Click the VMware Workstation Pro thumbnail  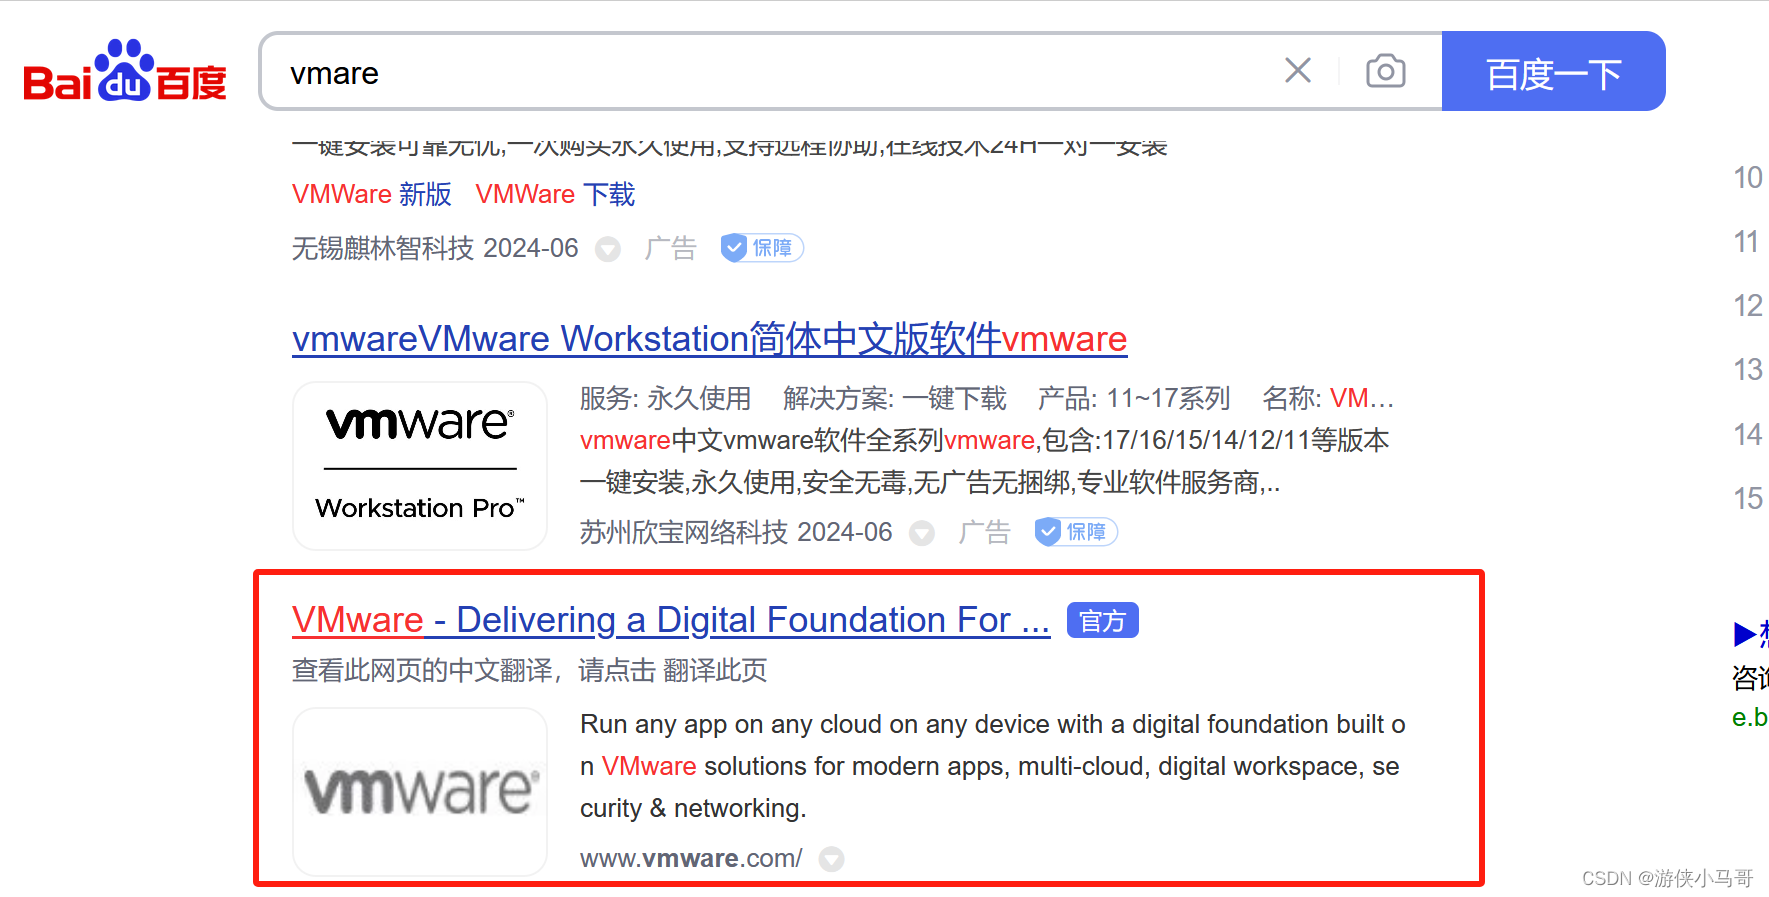coord(420,466)
